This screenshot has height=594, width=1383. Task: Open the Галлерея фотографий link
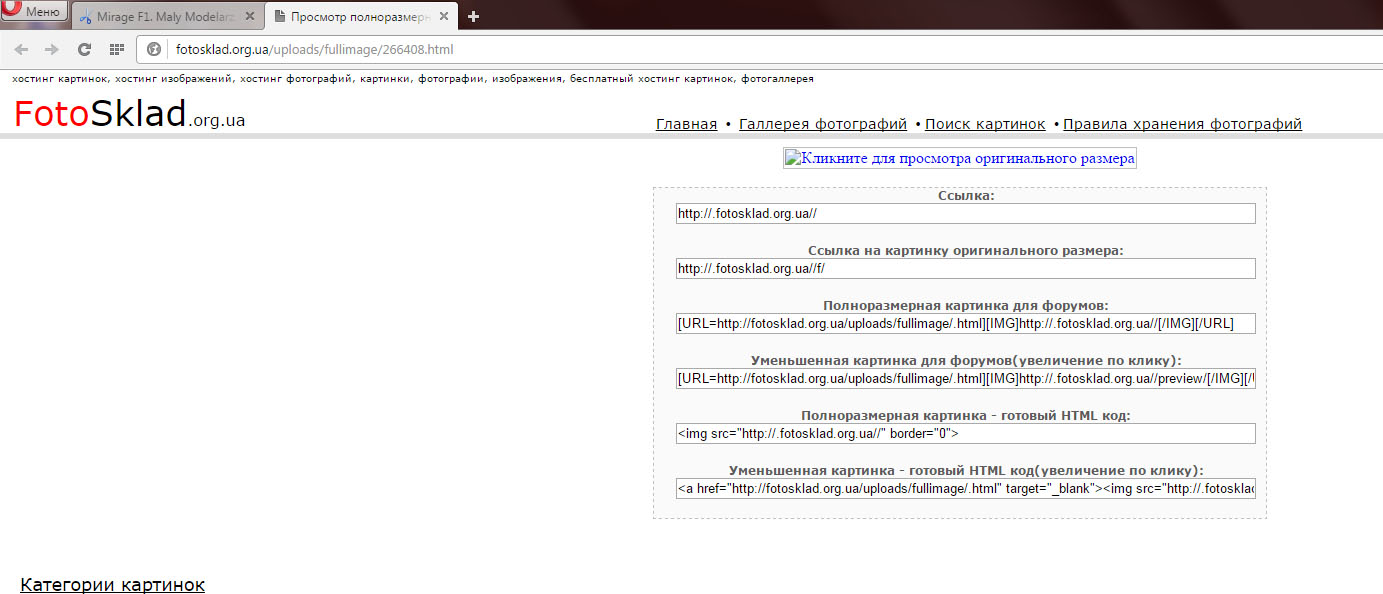tap(823, 124)
